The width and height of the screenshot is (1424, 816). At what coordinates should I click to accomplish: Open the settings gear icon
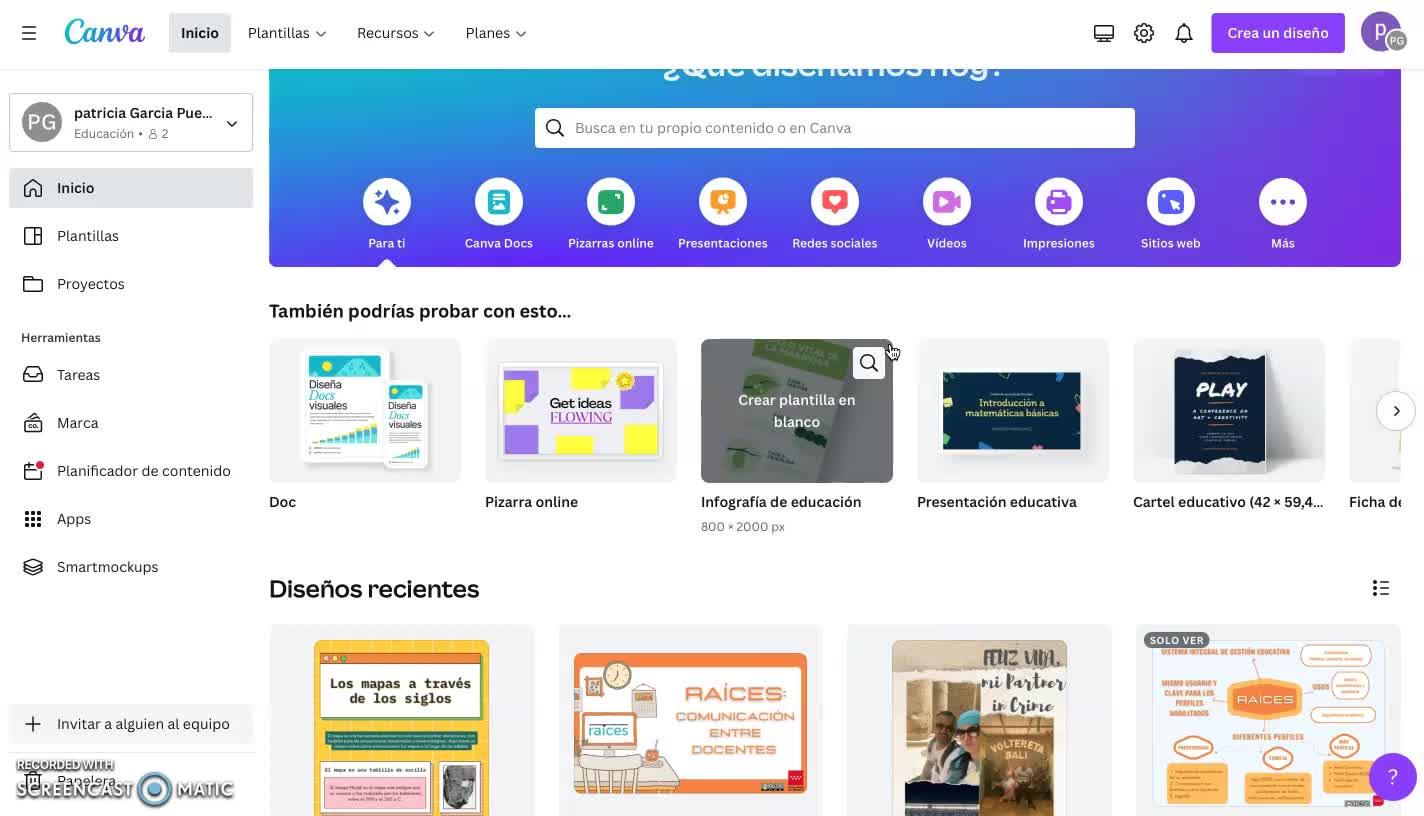tap(1144, 33)
